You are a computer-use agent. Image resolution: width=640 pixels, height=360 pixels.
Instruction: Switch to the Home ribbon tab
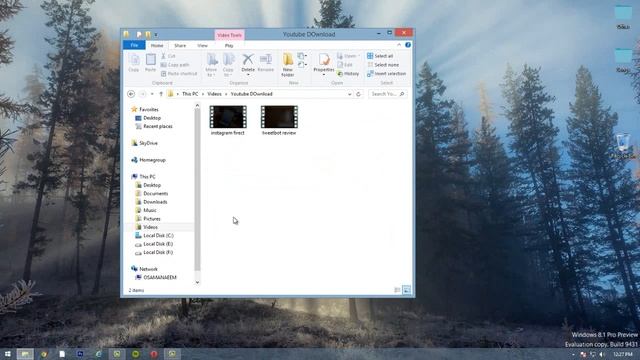[x=157, y=46]
